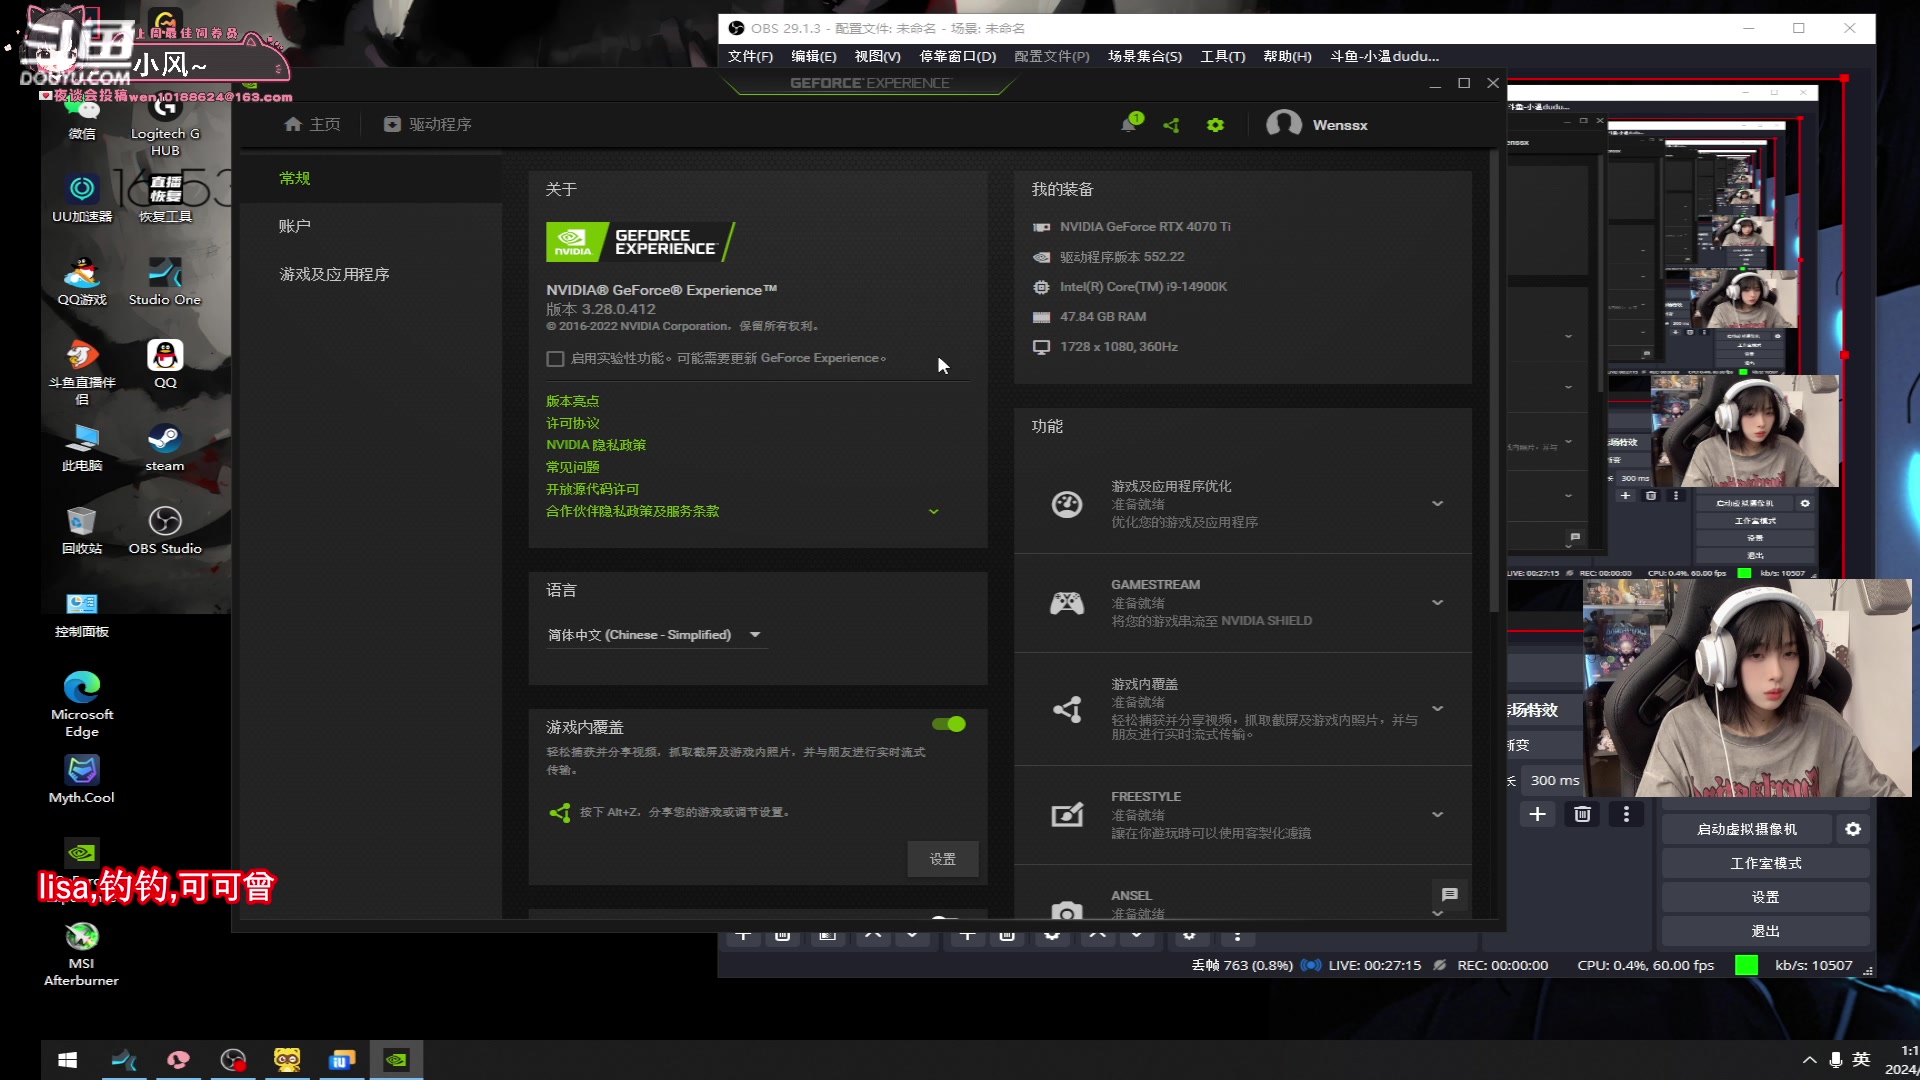This screenshot has width=1920, height=1080.
Task: Click the OBS add transition plus button
Action: (1537, 814)
